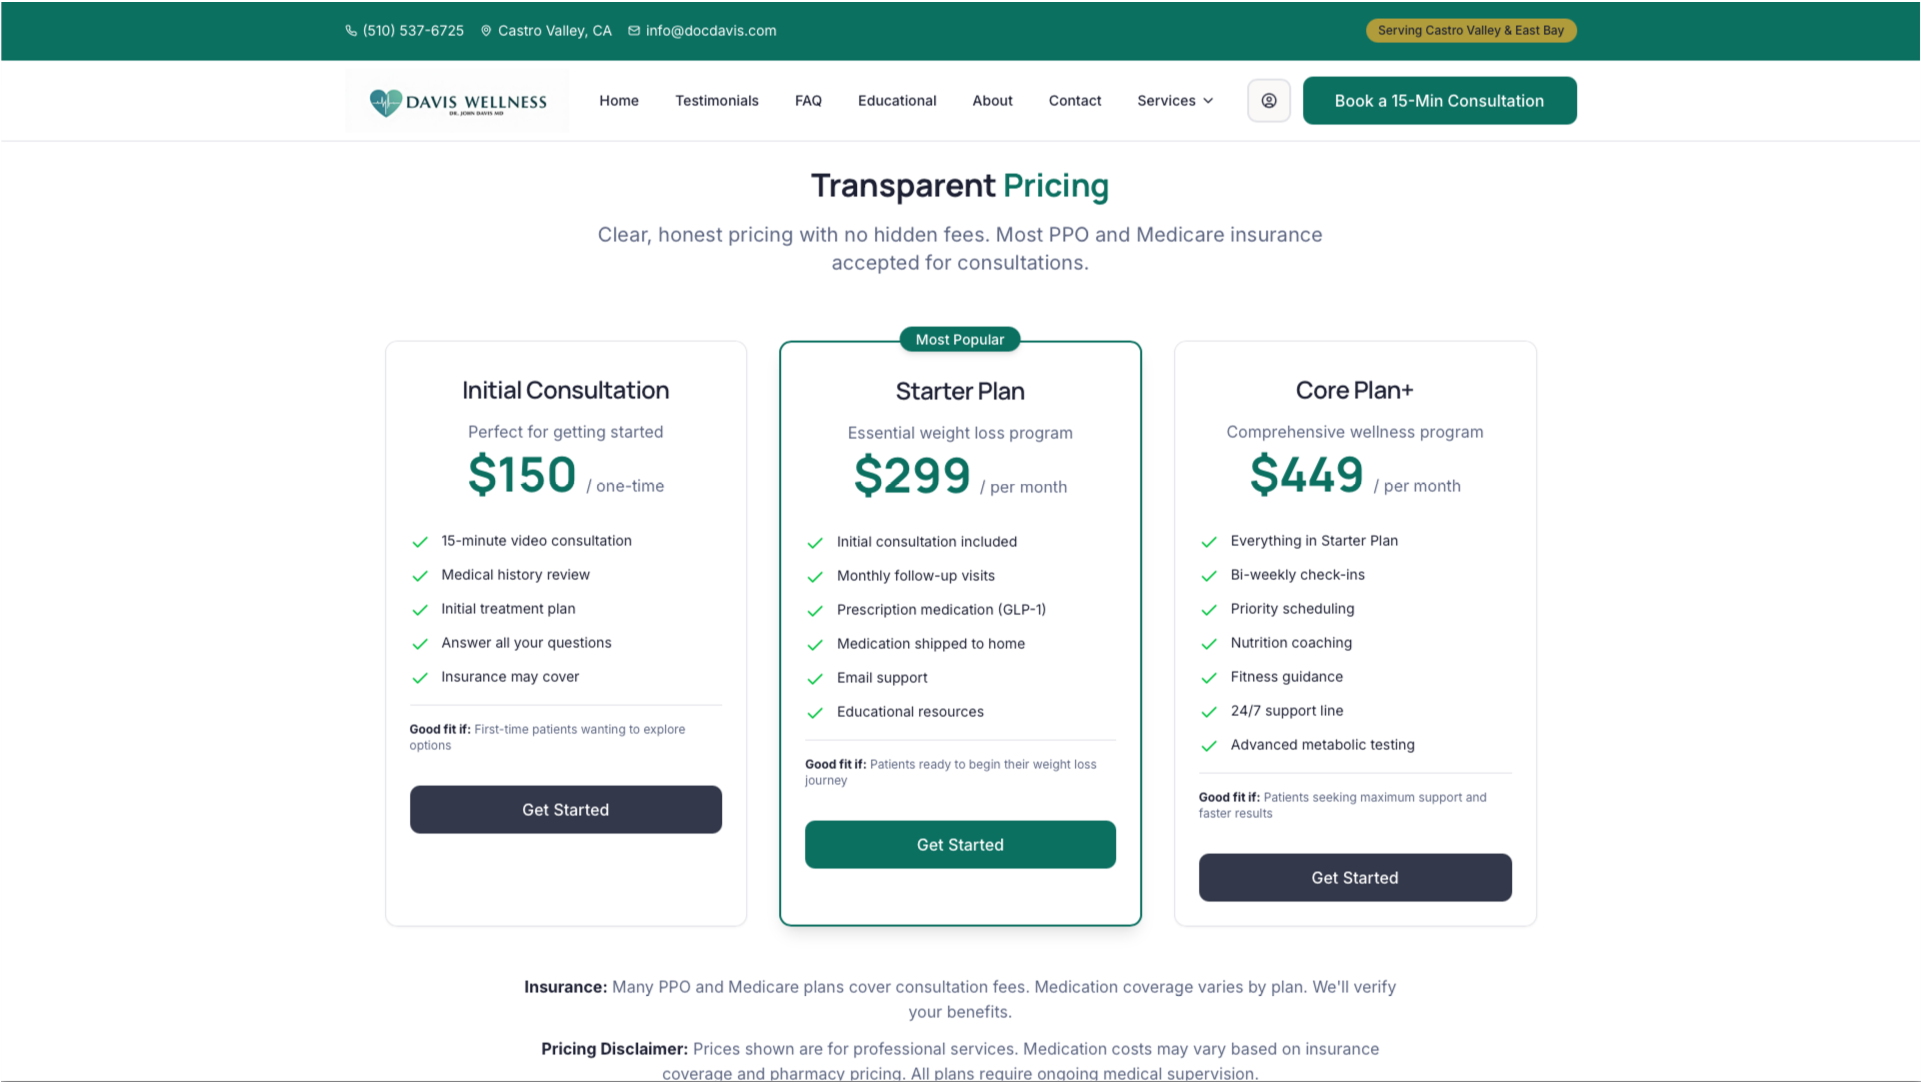The height and width of the screenshot is (1082, 1921).
Task: Click the info@docdavis.com email link
Action: (x=711, y=31)
